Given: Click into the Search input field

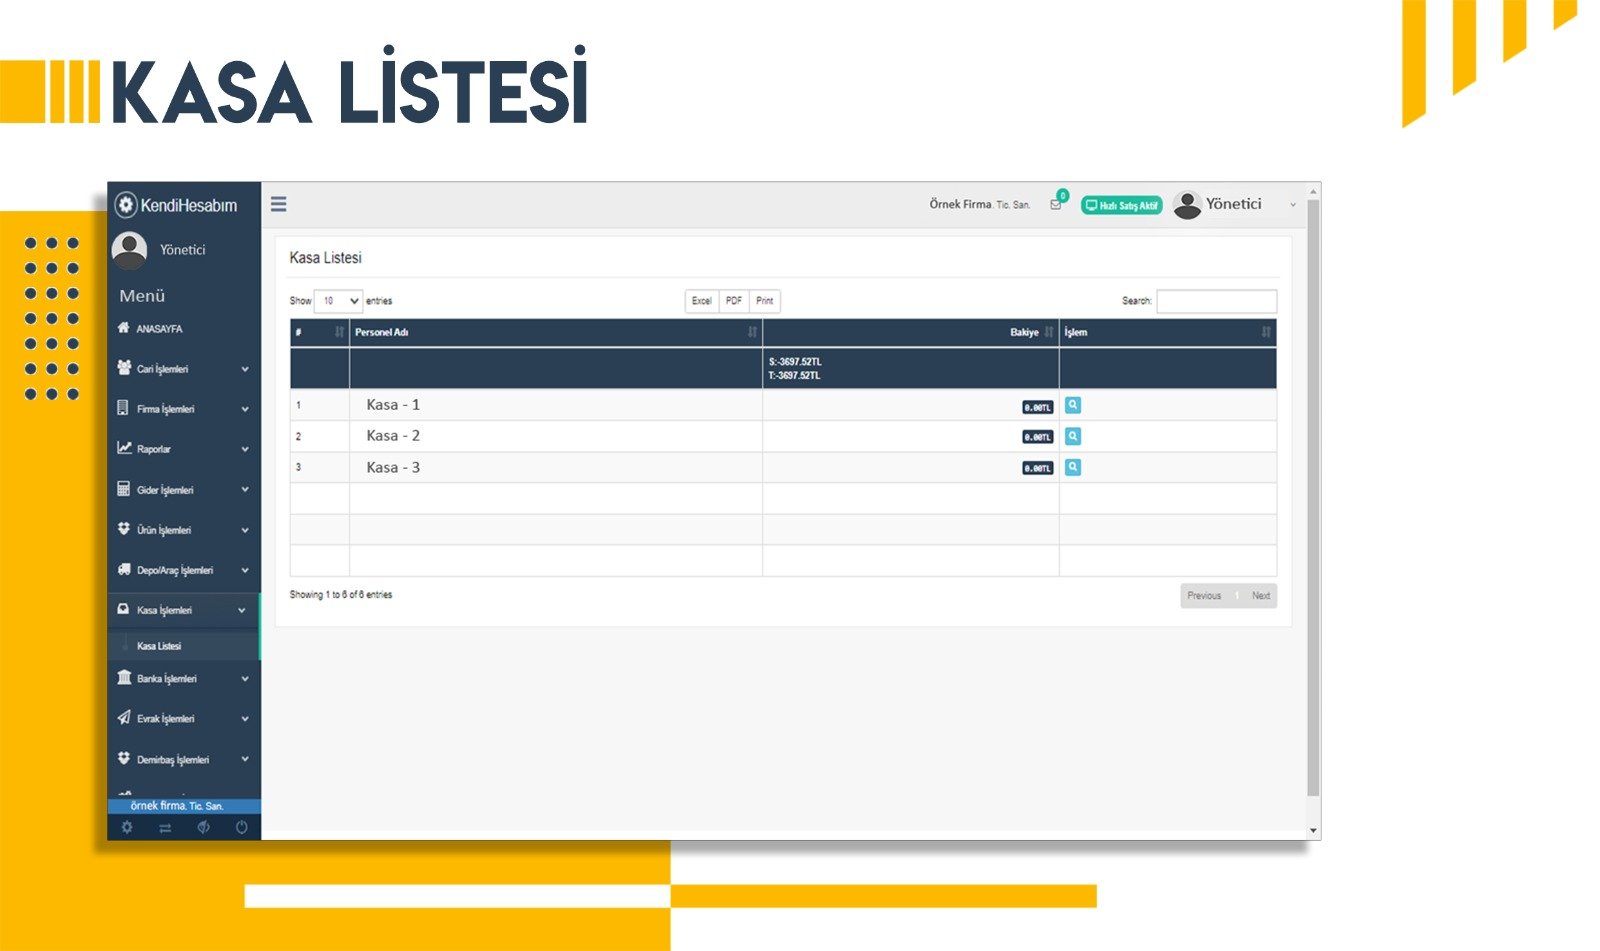Looking at the screenshot, I should 1216,301.
